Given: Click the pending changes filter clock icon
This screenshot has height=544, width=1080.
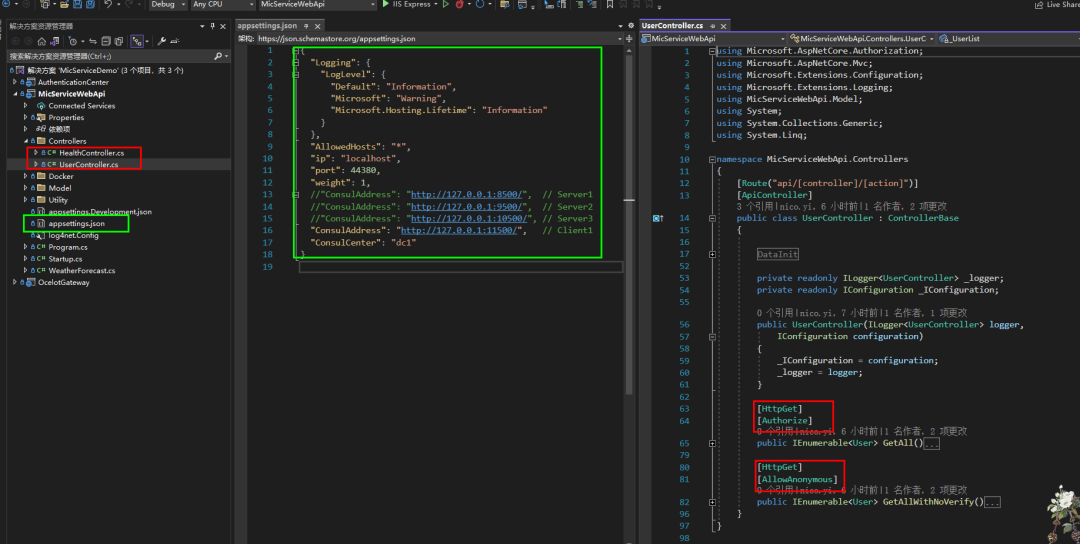Looking at the screenshot, I should pyautogui.click(x=73, y=41).
